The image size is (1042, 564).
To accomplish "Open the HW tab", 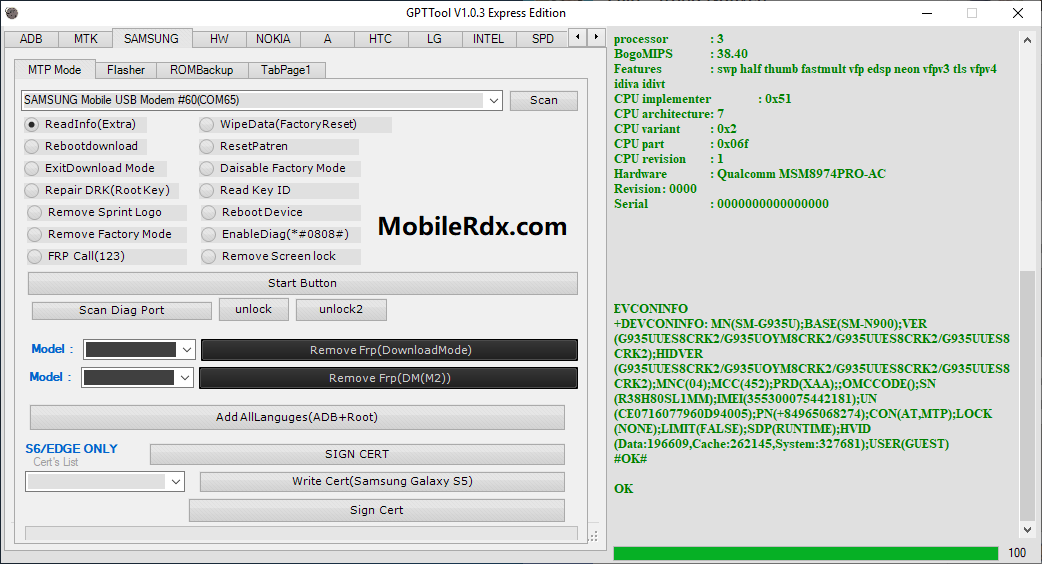I will (219, 39).
